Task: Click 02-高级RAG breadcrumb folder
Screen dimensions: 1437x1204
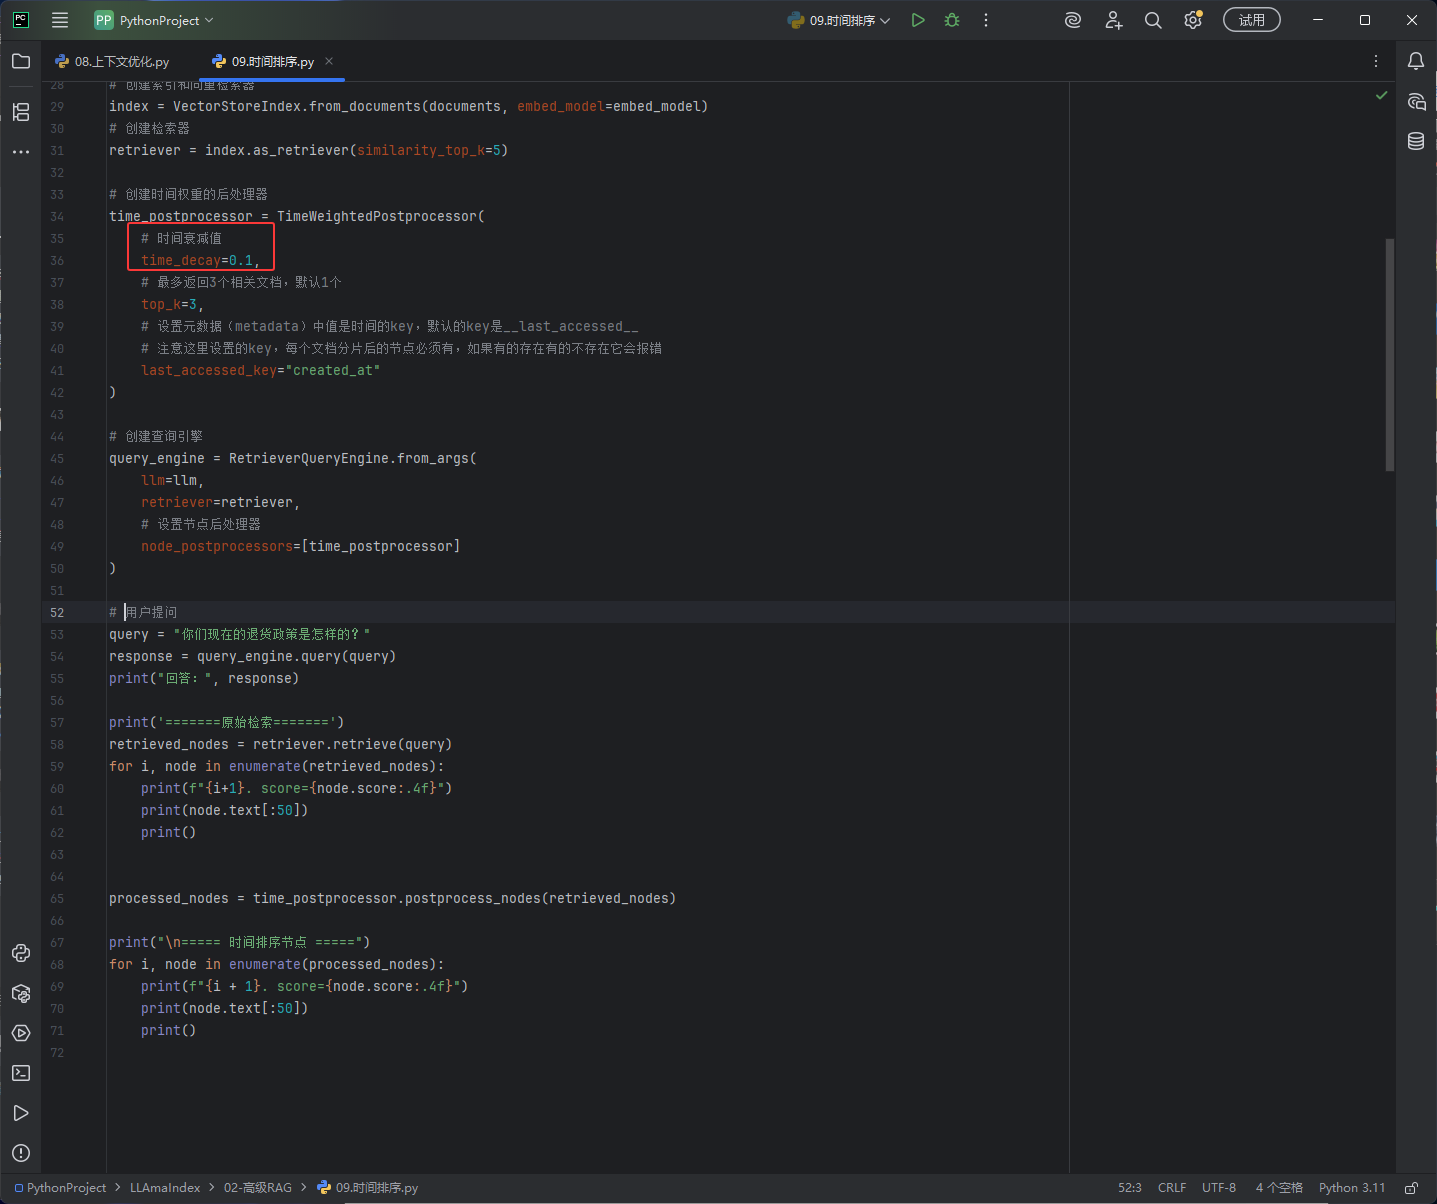Action: pyautogui.click(x=258, y=1188)
